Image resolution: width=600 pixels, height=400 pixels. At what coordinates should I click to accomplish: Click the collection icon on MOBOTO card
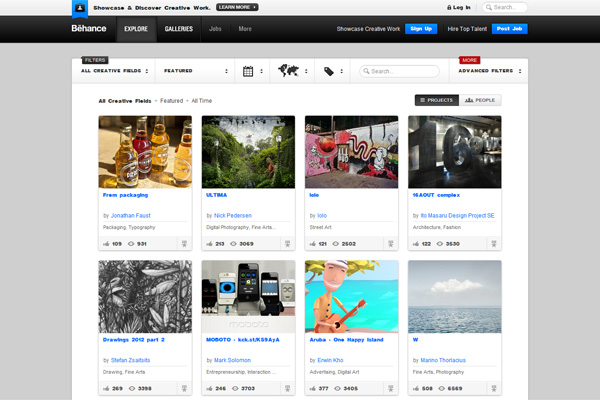tap(287, 388)
